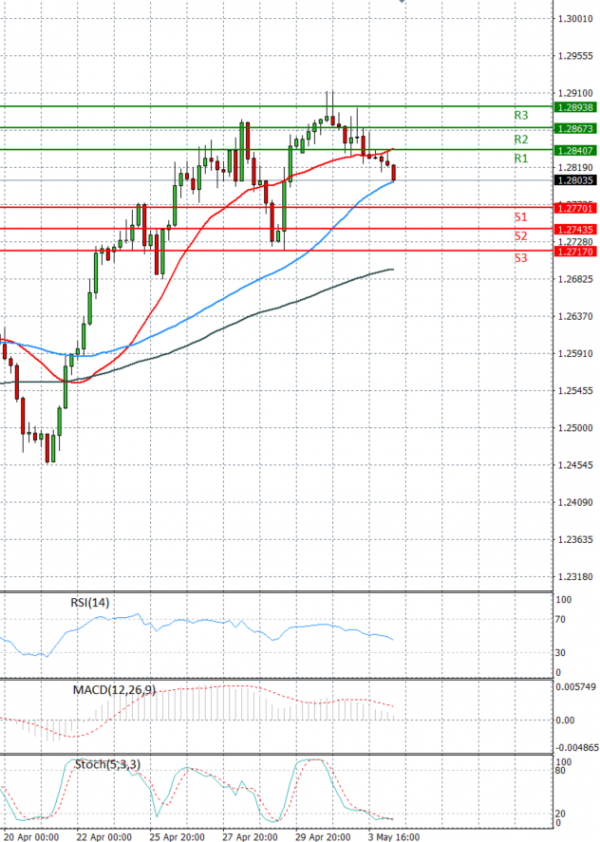Select the green R3 level text

click(x=521, y=115)
